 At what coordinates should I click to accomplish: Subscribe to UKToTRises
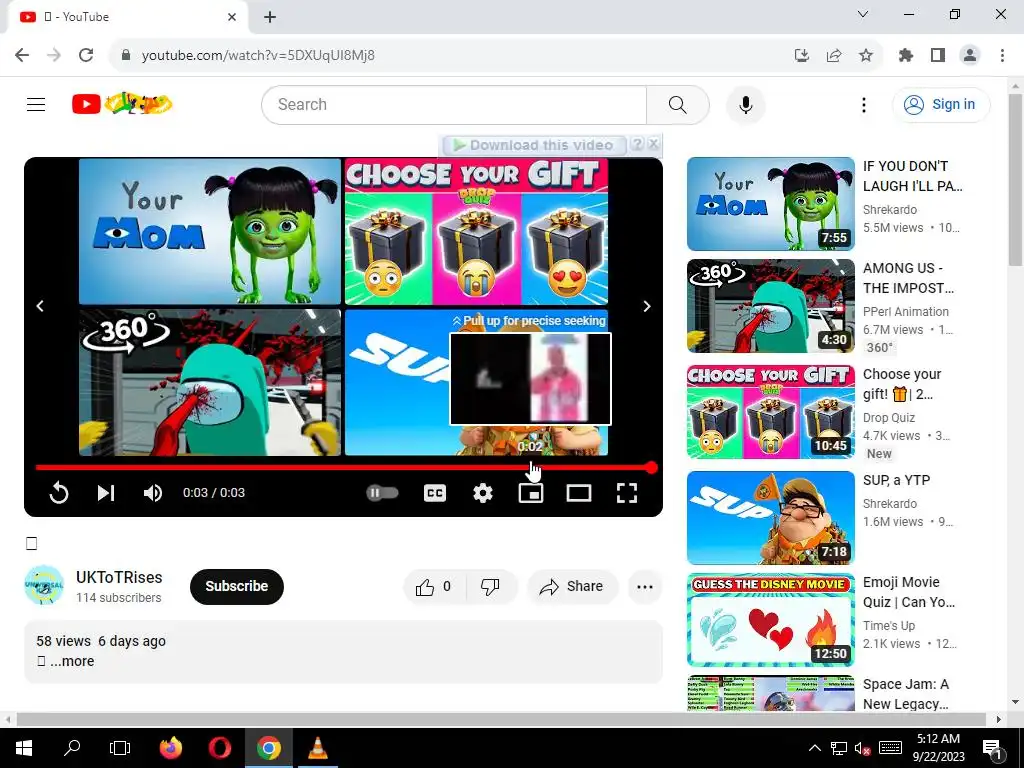(236, 586)
